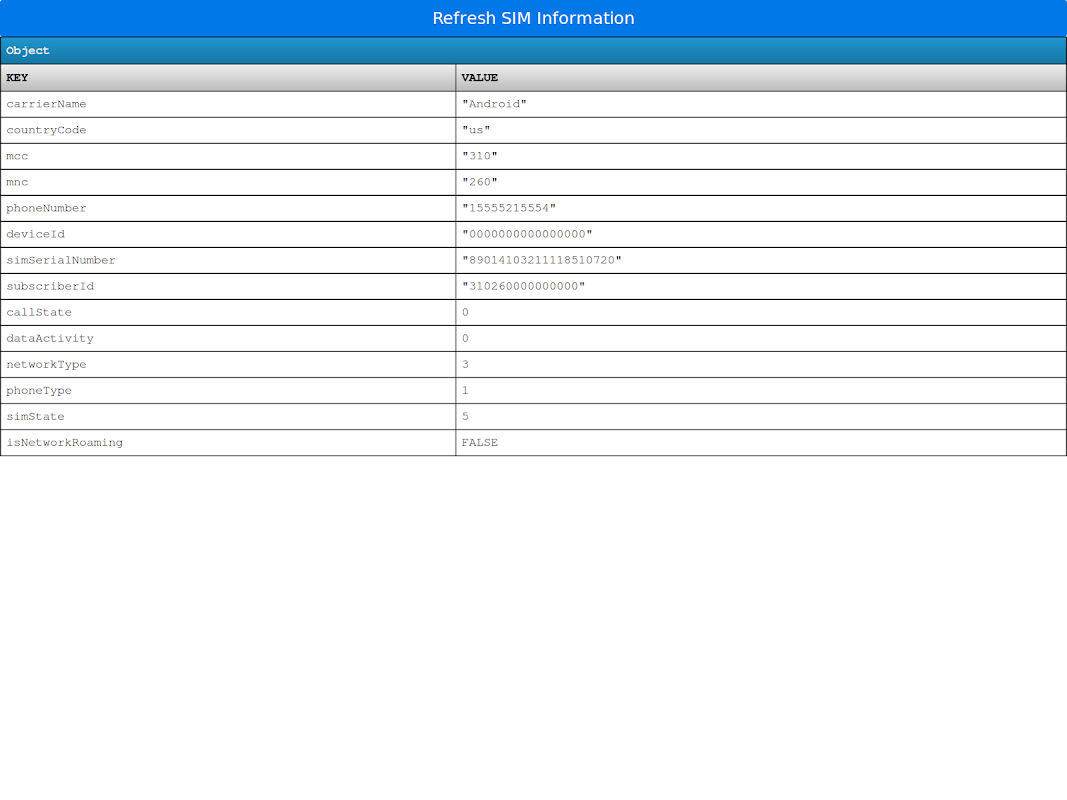
Task: Select the dataActivity key cell
Action: pos(228,338)
